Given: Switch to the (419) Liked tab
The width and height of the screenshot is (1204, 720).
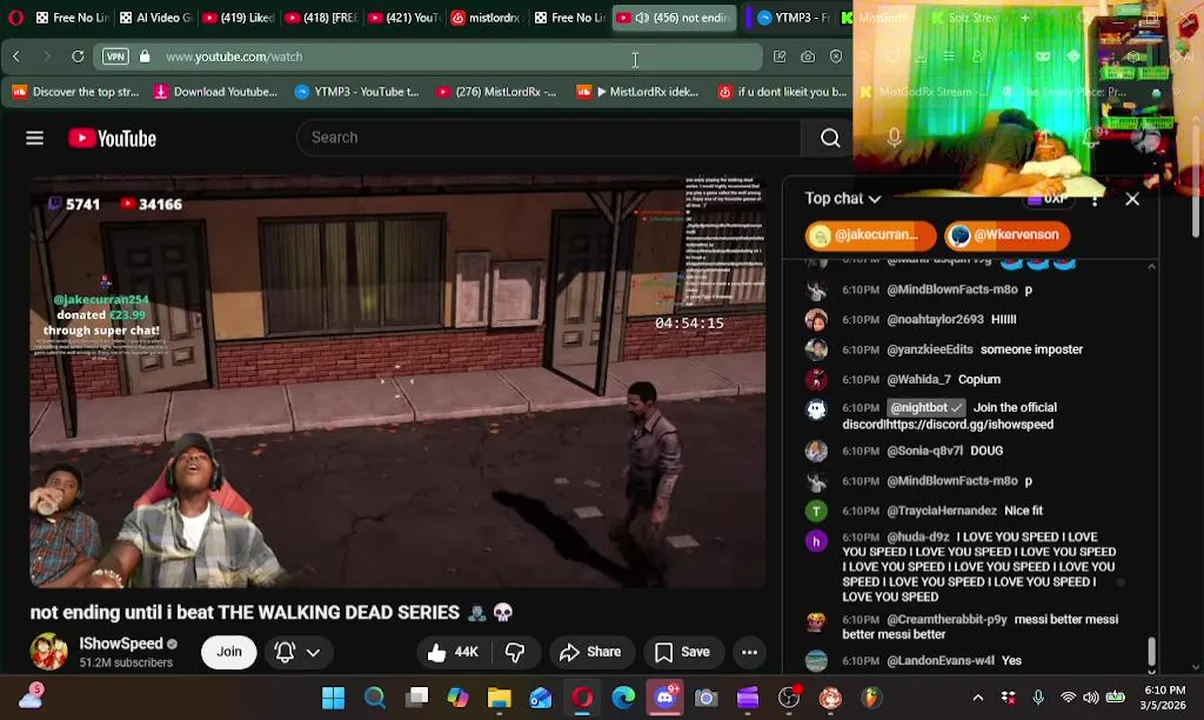Looking at the screenshot, I should 238,18.
